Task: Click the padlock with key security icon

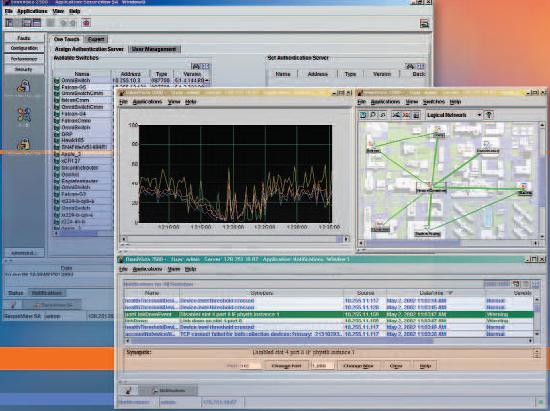Action: coord(24,87)
